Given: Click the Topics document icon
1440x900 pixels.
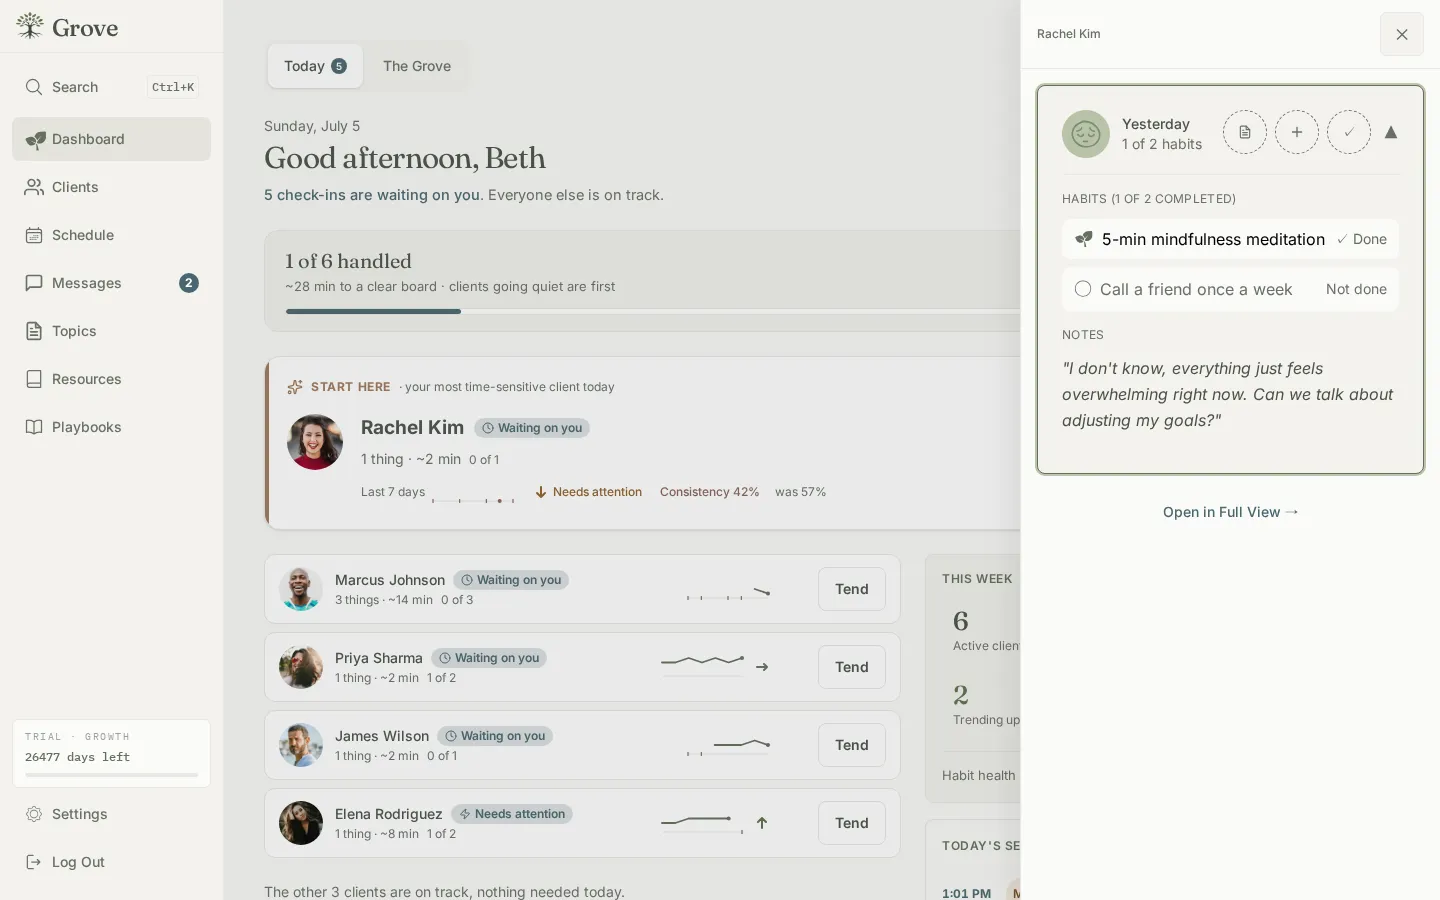Looking at the screenshot, I should tap(34, 331).
